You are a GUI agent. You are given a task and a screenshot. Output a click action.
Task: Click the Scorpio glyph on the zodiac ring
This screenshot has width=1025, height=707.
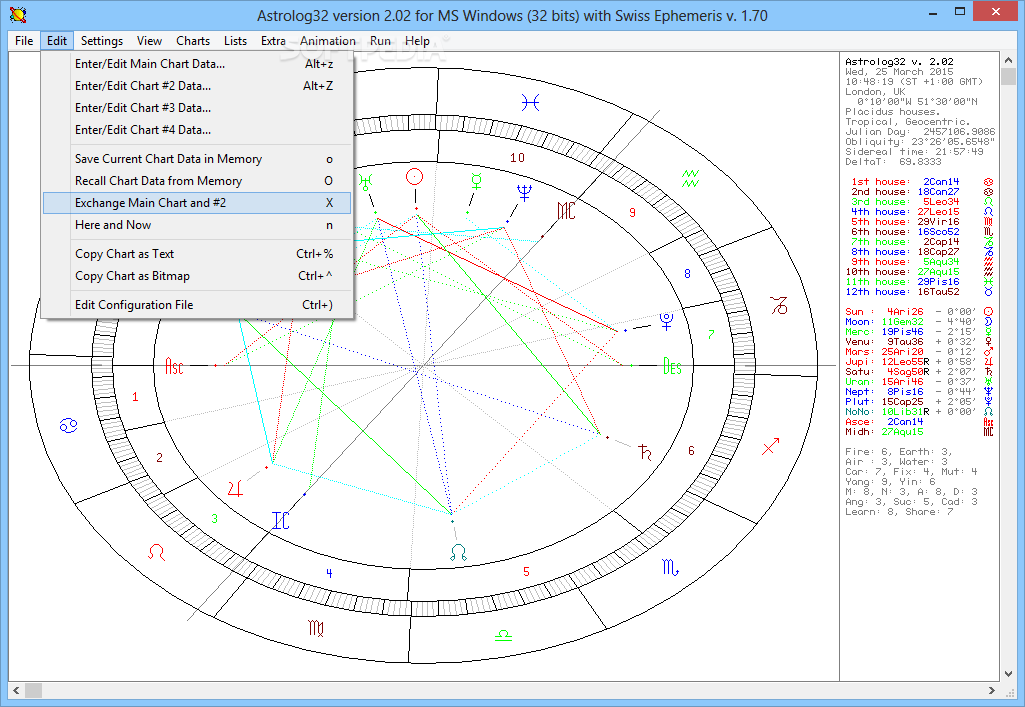(x=670, y=567)
